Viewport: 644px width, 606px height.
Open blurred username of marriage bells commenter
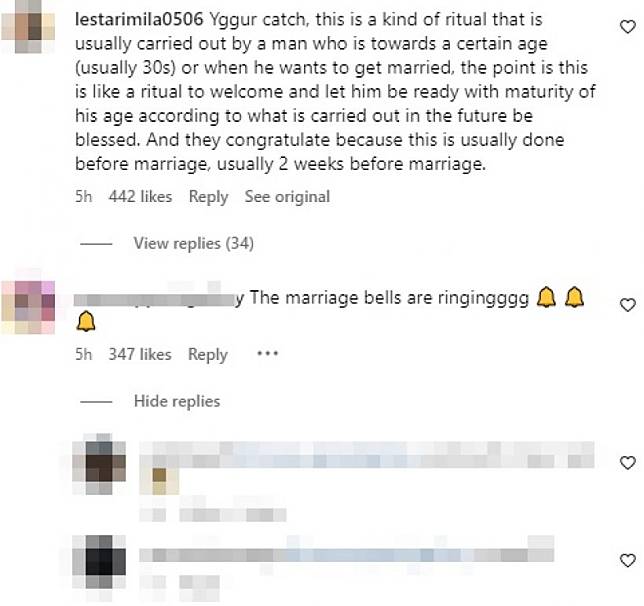pos(159,299)
